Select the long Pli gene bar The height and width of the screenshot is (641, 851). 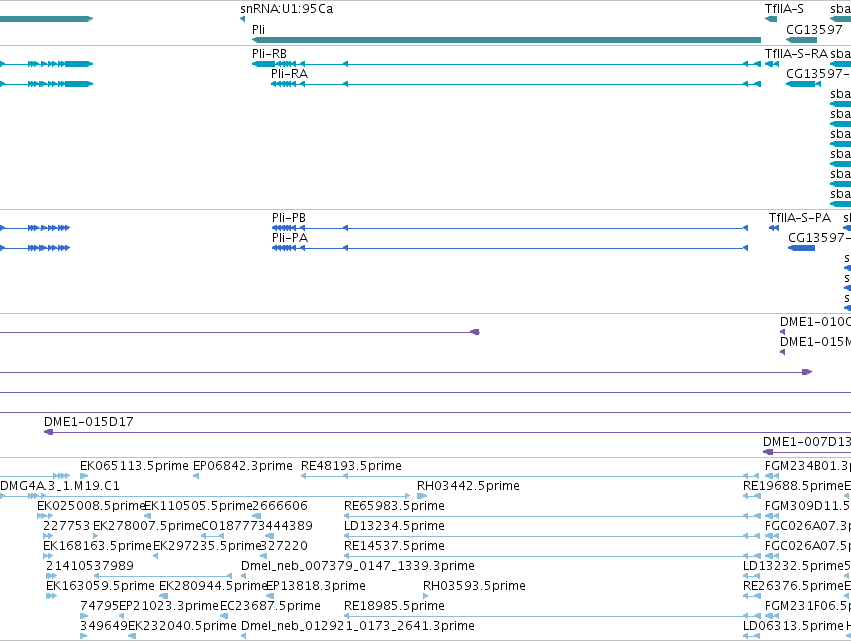point(506,40)
